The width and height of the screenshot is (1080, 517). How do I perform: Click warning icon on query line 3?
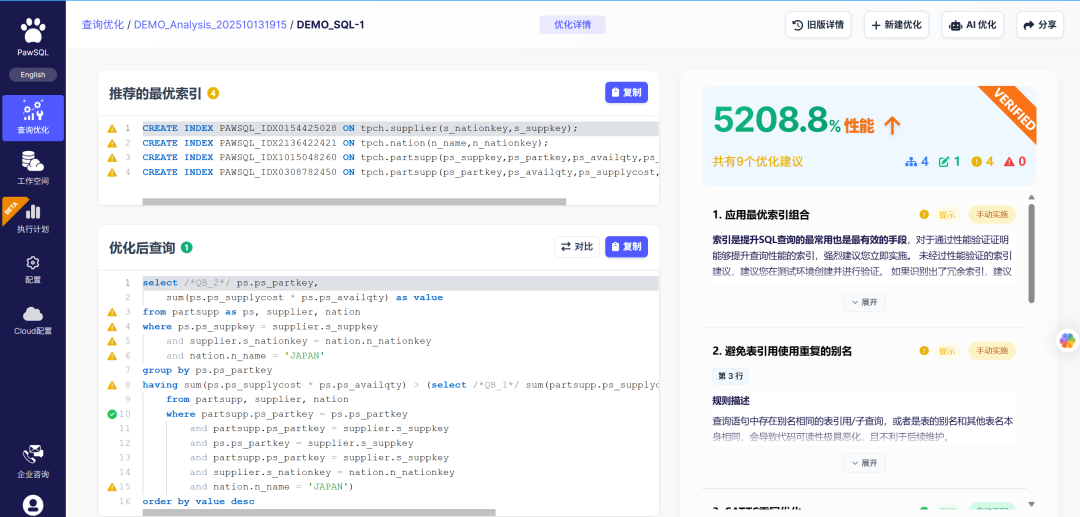pos(112,312)
